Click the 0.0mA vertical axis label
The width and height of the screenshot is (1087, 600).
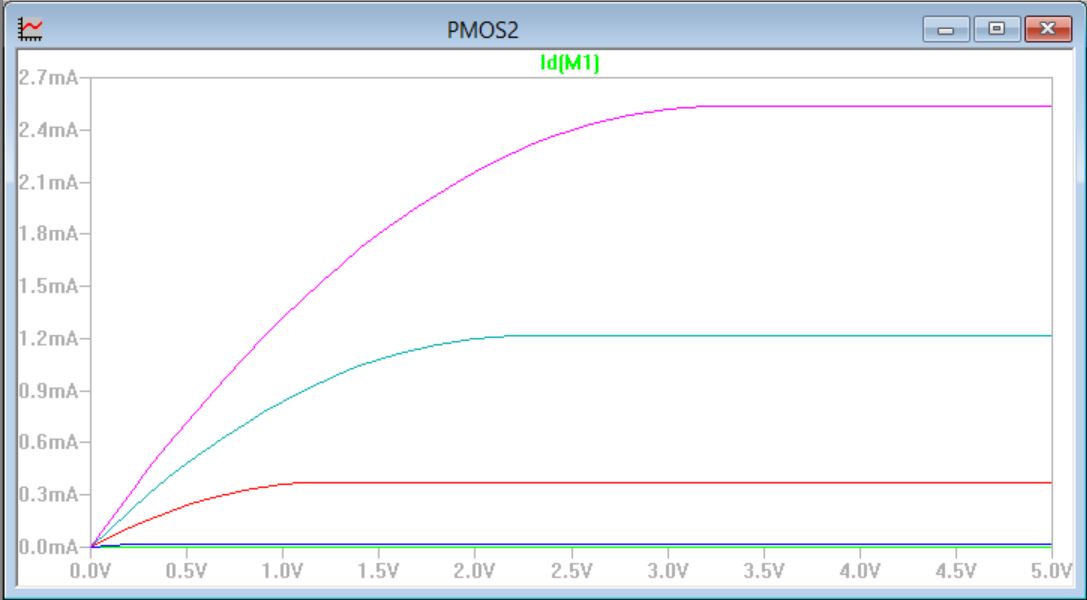coord(49,547)
